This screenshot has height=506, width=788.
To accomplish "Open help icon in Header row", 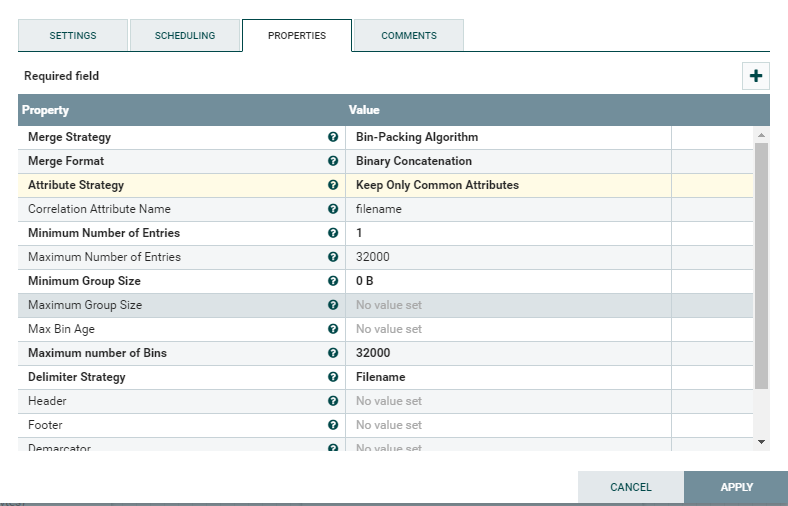I will coord(333,401).
